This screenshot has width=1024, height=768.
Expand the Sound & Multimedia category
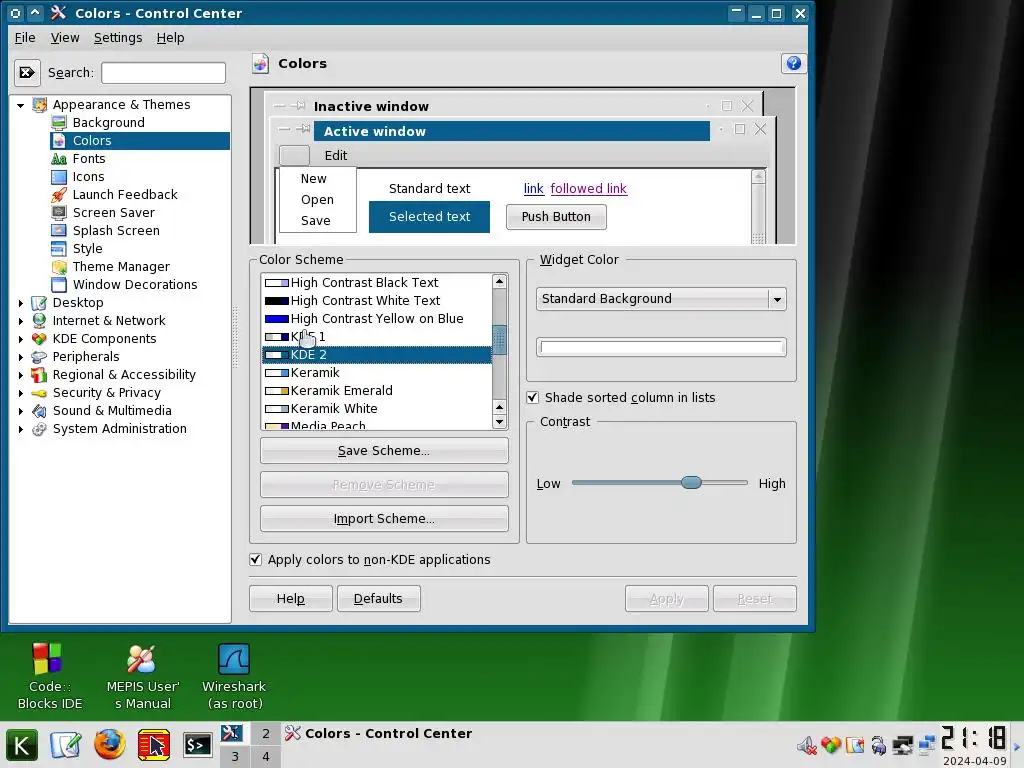click(x=21, y=411)
